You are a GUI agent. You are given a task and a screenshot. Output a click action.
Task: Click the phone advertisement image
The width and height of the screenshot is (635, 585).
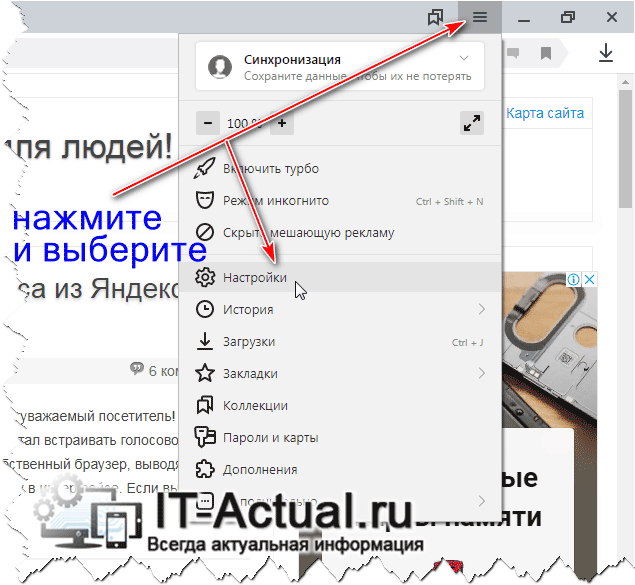(x=549, y=350)
